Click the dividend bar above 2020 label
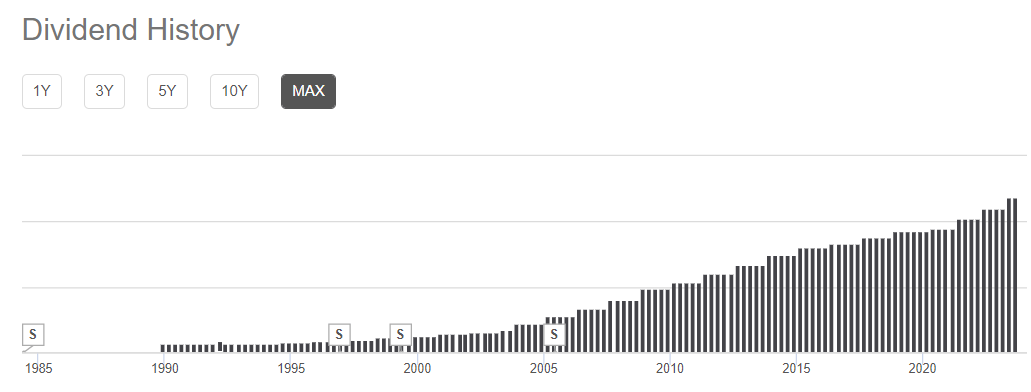1031x392 pixels. [x=921, y=293]
